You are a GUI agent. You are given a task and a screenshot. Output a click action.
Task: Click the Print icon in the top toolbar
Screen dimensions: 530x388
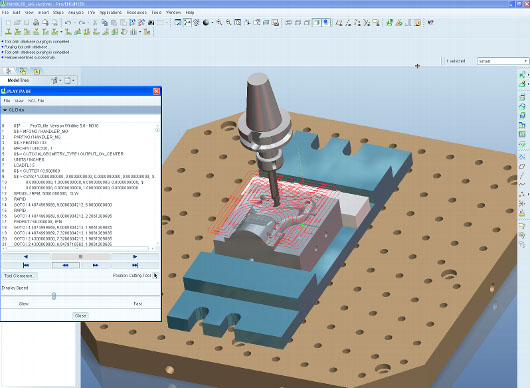coord(36,23)
